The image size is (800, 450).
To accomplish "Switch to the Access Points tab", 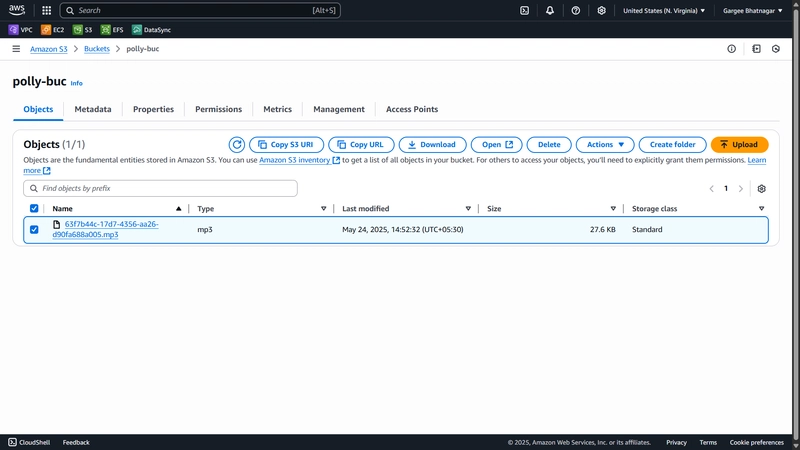I will pyautogui.click(x=412, y=109).
